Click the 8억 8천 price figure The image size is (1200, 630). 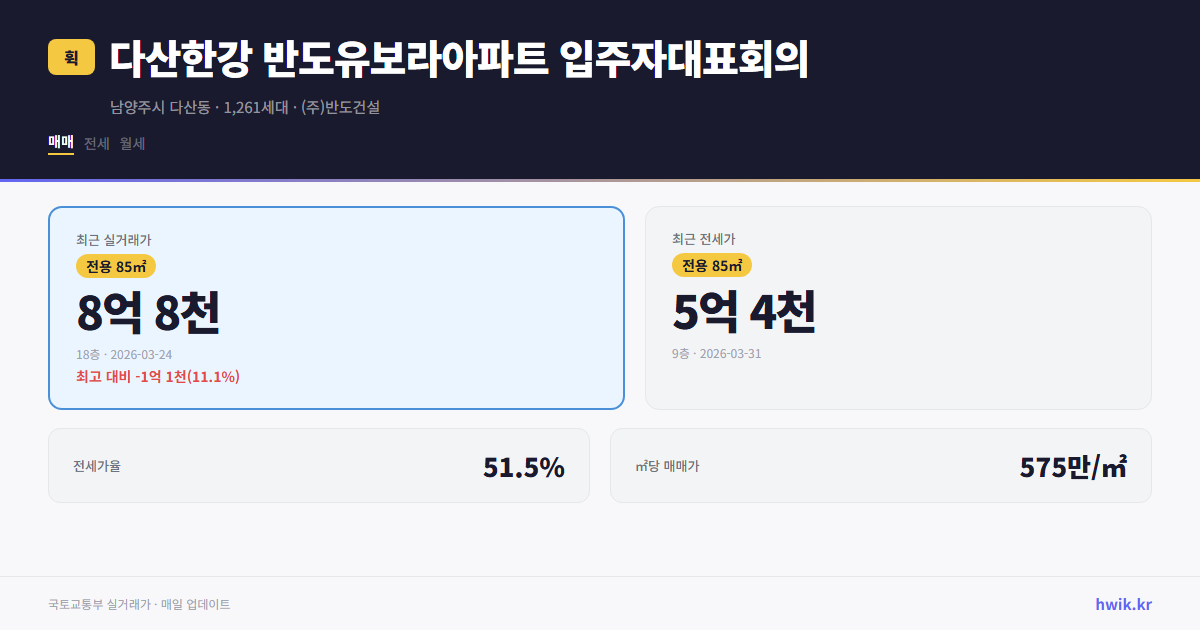click(150, 312)
